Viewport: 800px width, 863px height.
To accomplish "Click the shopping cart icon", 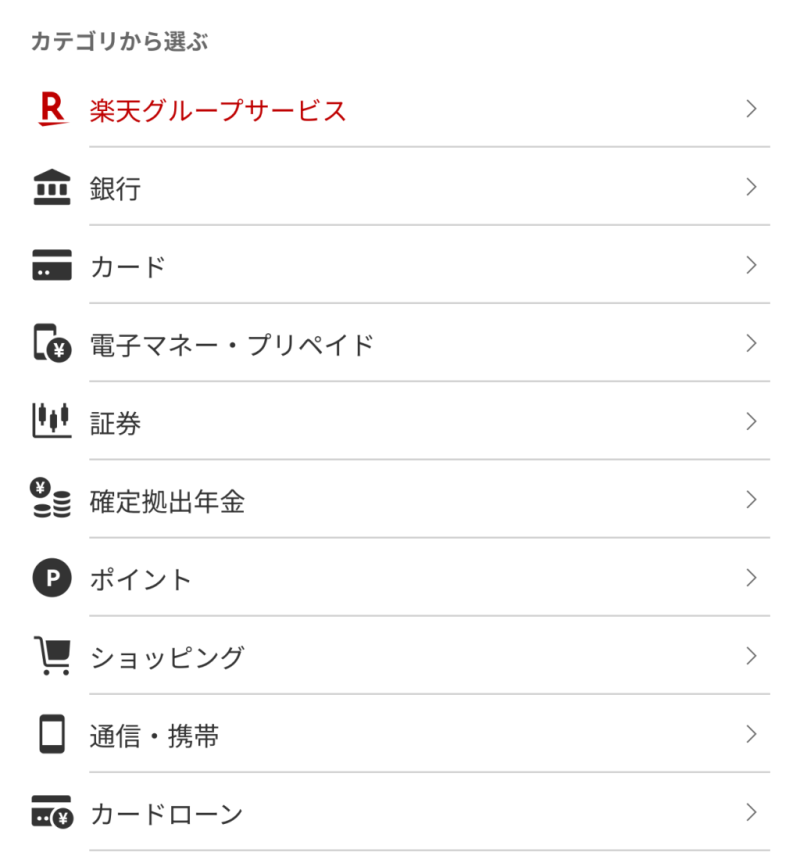I will [52, 657].
